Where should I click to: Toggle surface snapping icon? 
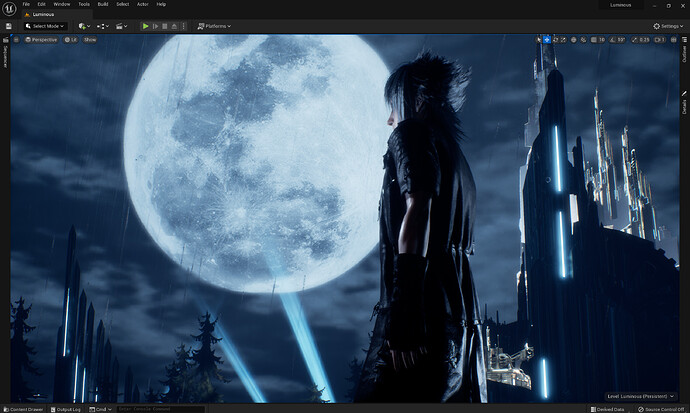584,40
